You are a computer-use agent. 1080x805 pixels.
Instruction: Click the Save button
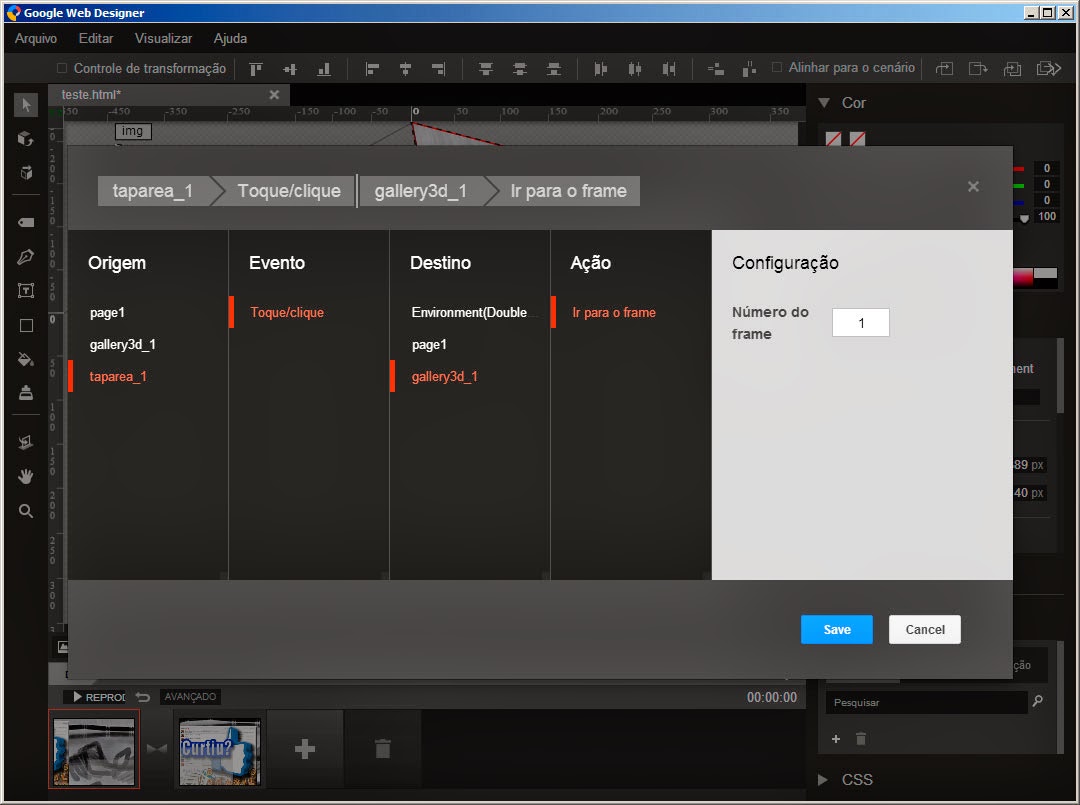pyautogui.click(x=836, y=629)
